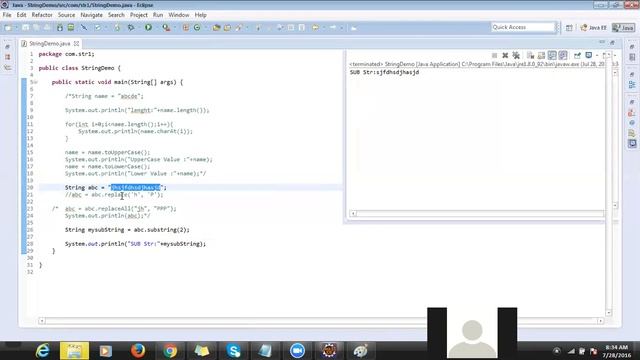
Task: Click the Console vertical scrollbar down arrow
Action: click(x=615, y=205)
